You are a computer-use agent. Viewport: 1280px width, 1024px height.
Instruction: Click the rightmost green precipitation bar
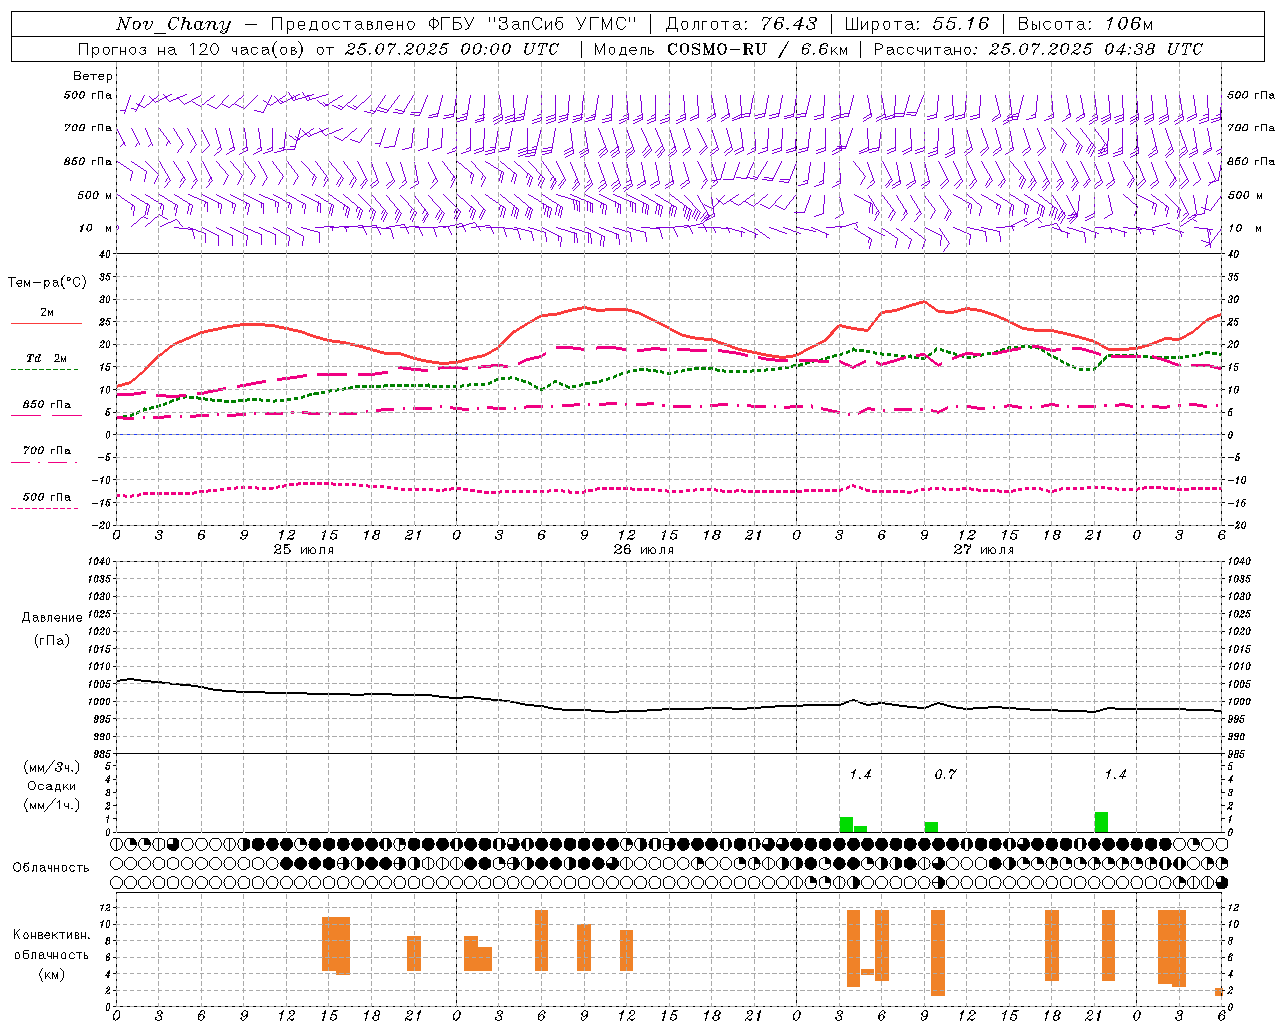[1101, 822]
